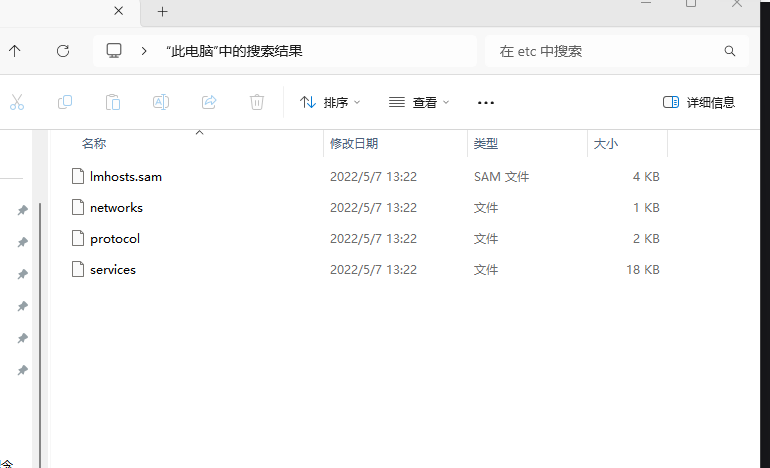This screenshot has width=770, height=468.
Task: Toggle the 详细信息 details pane
Action: point(699,102)
